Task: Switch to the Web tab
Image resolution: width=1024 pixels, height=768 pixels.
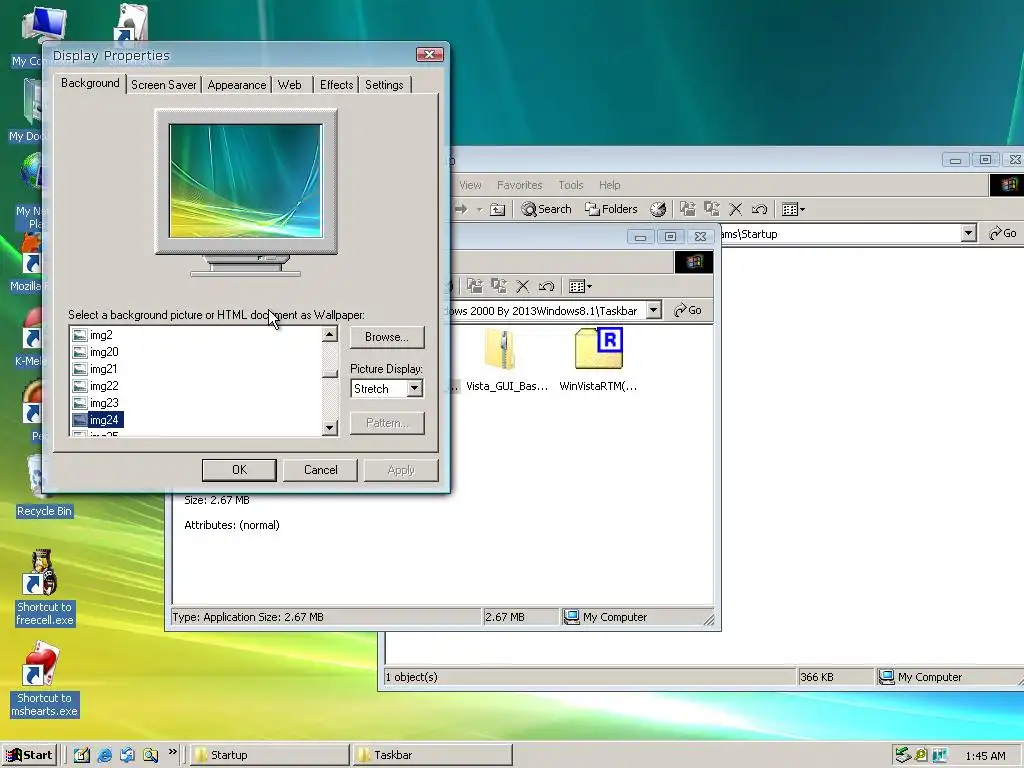Action: 289,85
